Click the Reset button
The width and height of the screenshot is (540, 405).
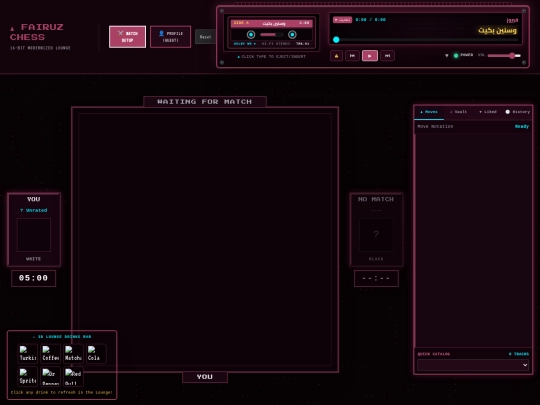[x=205, y=37]
